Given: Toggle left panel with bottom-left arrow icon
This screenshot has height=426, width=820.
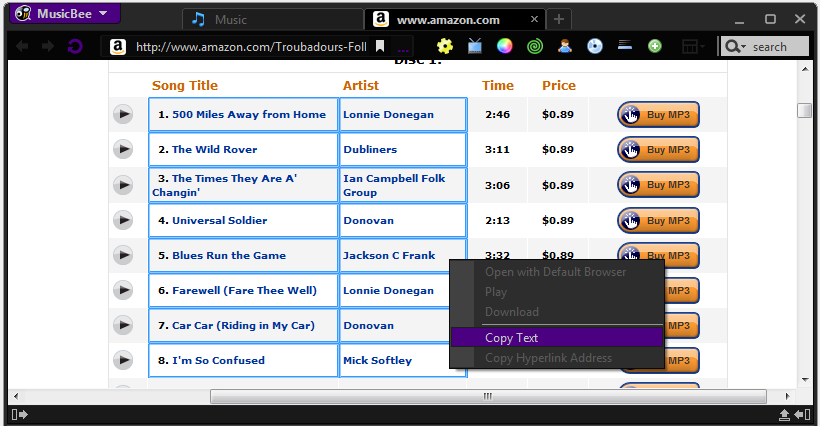Looking at the screenshot, I should tap(19, 415).
